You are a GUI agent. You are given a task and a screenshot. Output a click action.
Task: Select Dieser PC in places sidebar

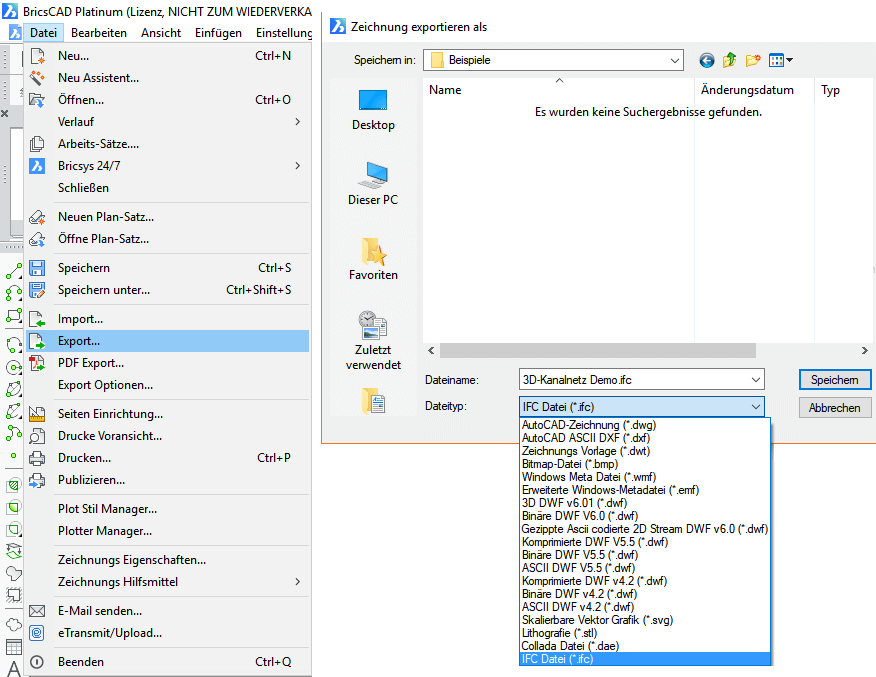point(373,183)
